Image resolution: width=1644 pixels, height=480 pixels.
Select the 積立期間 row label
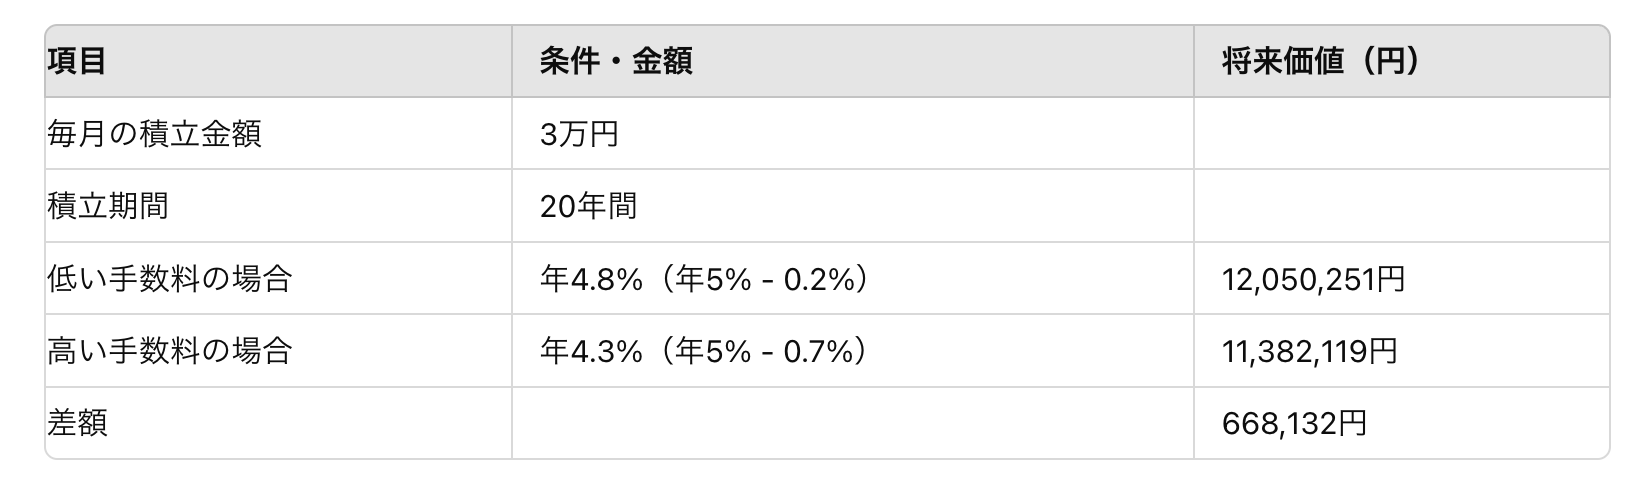coord(108,206)
